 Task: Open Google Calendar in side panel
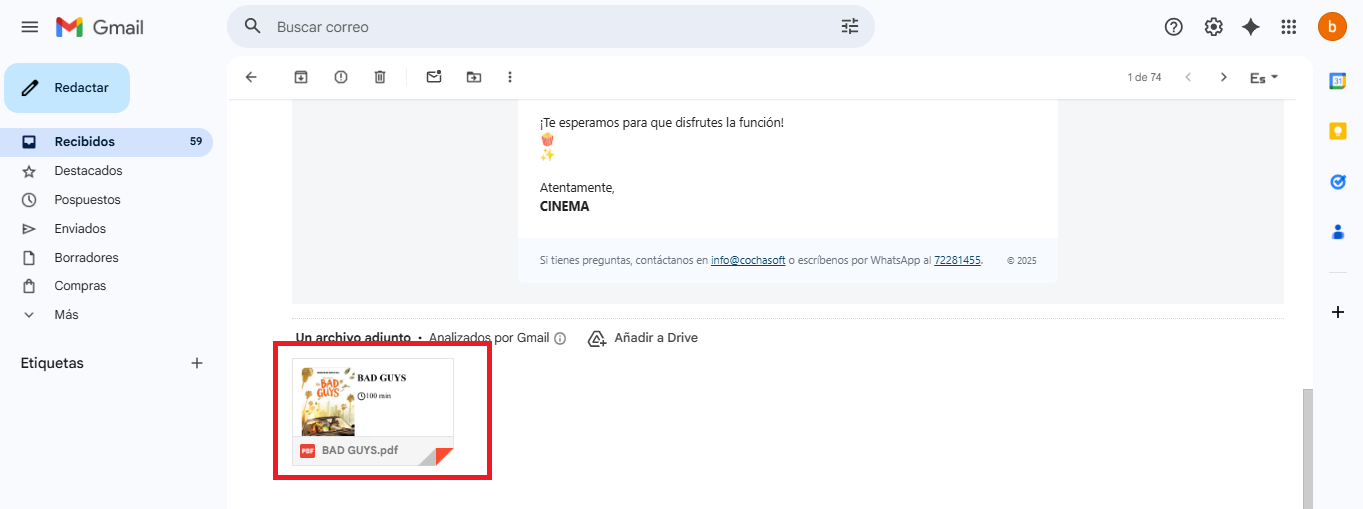(x=1338, y=81)
